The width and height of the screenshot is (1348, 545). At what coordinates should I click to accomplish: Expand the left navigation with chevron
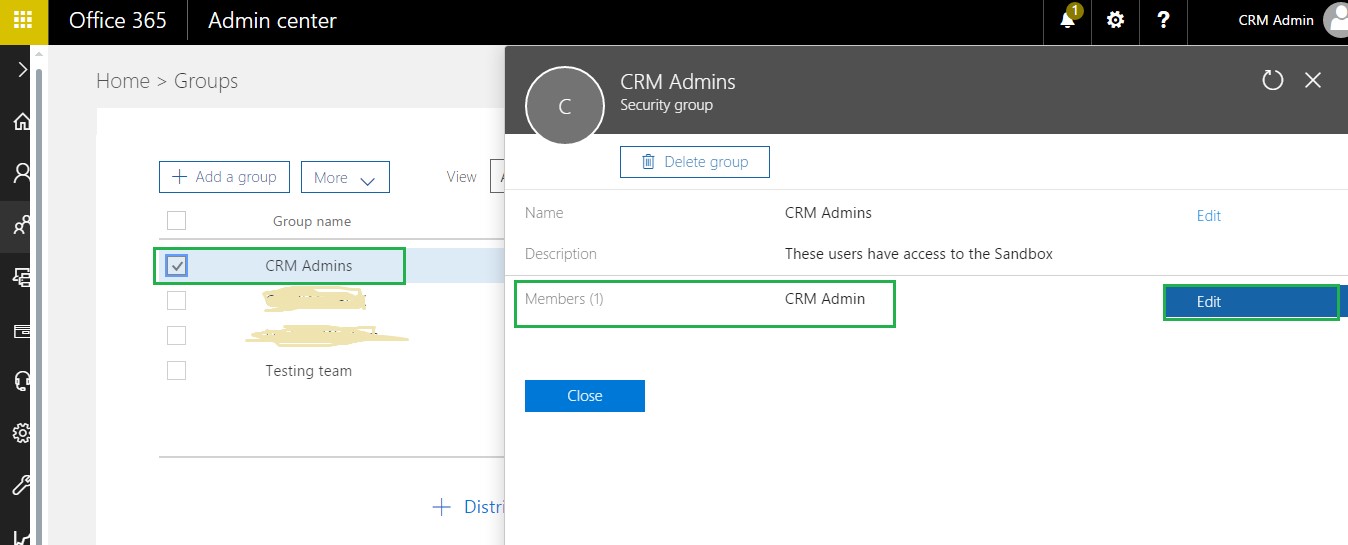[x=22, y=70]
